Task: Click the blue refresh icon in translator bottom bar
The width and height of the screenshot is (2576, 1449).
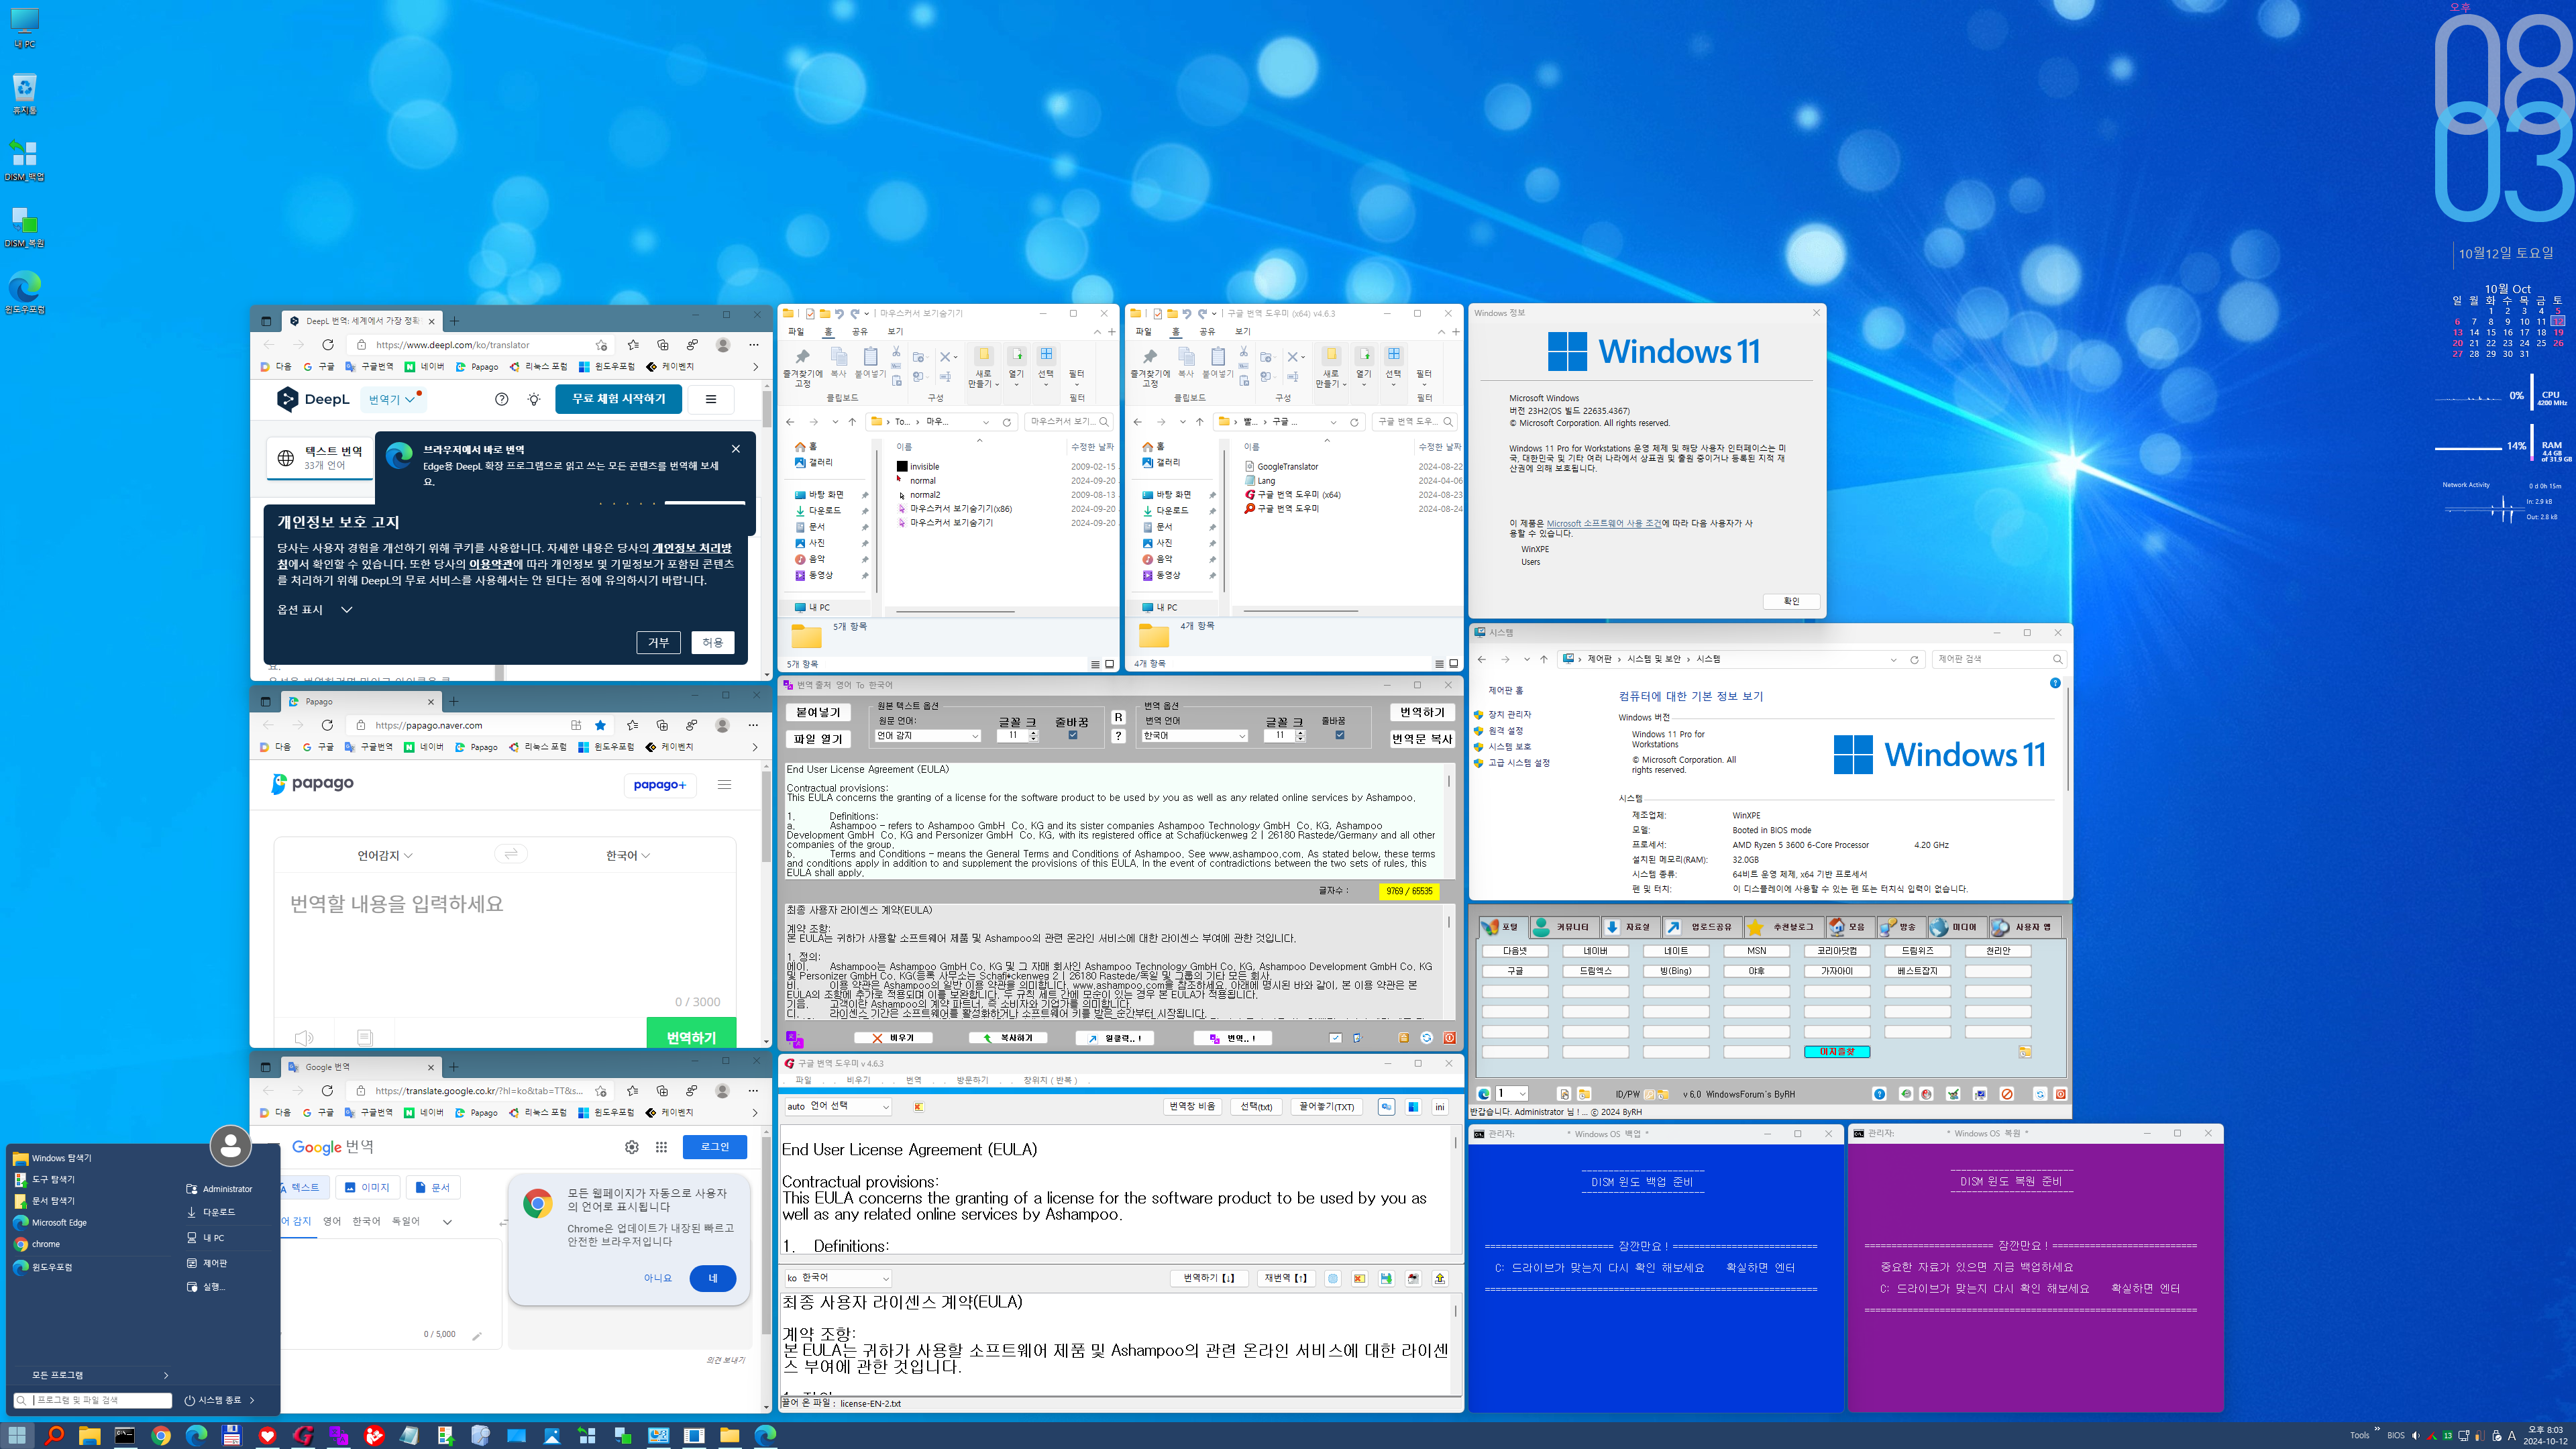Action: tap(1426, 1038)
